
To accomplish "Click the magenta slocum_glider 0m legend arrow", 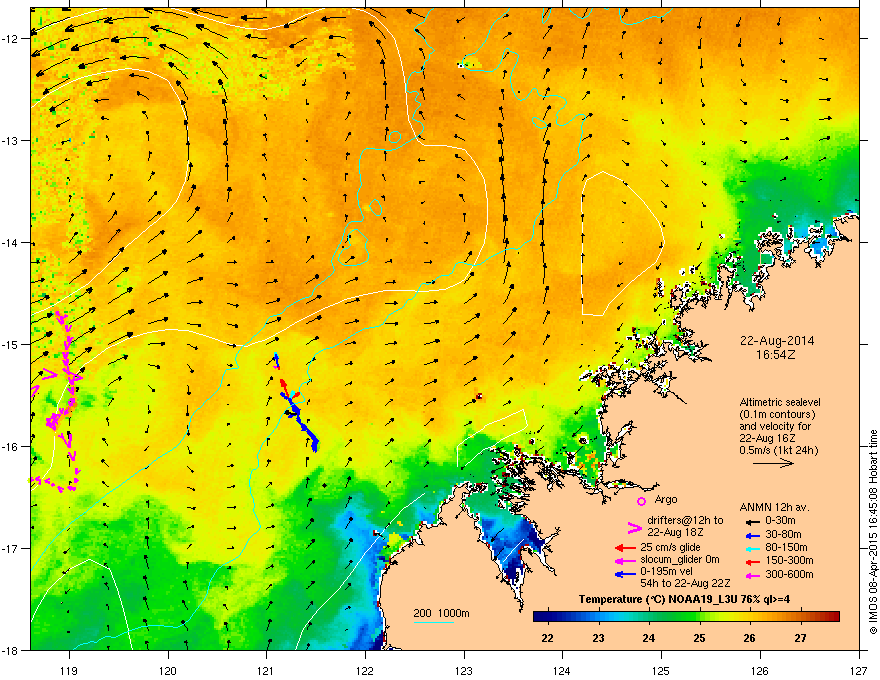I will [625, 560].
